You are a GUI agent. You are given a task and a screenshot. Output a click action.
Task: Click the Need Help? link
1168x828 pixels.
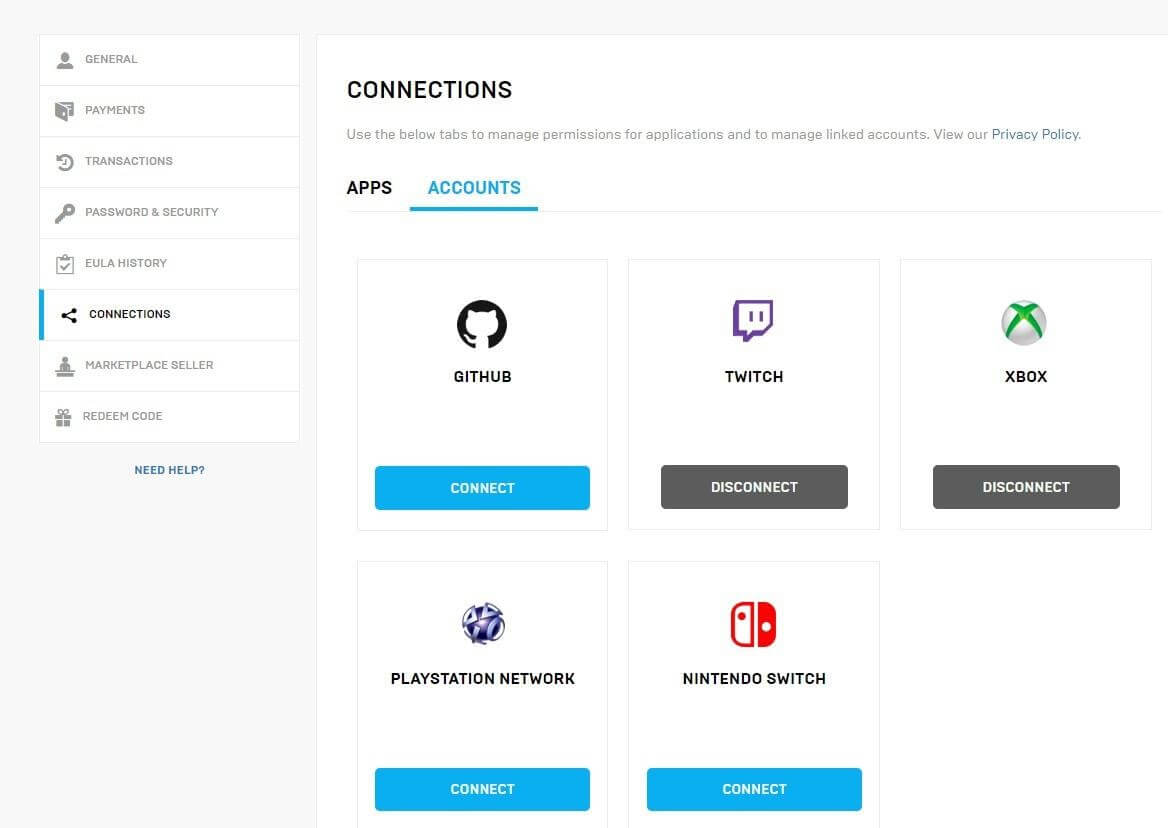click(x=170, y=470)
